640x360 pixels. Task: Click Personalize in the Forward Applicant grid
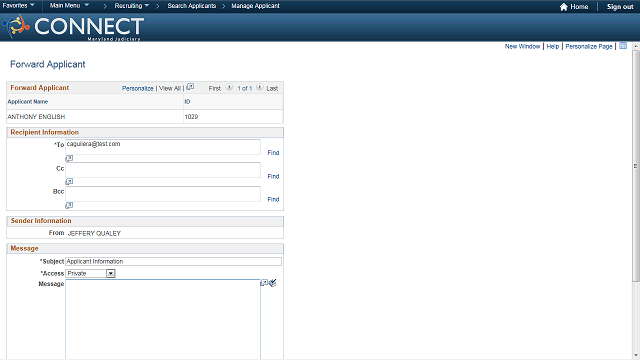tap(138, 88)
